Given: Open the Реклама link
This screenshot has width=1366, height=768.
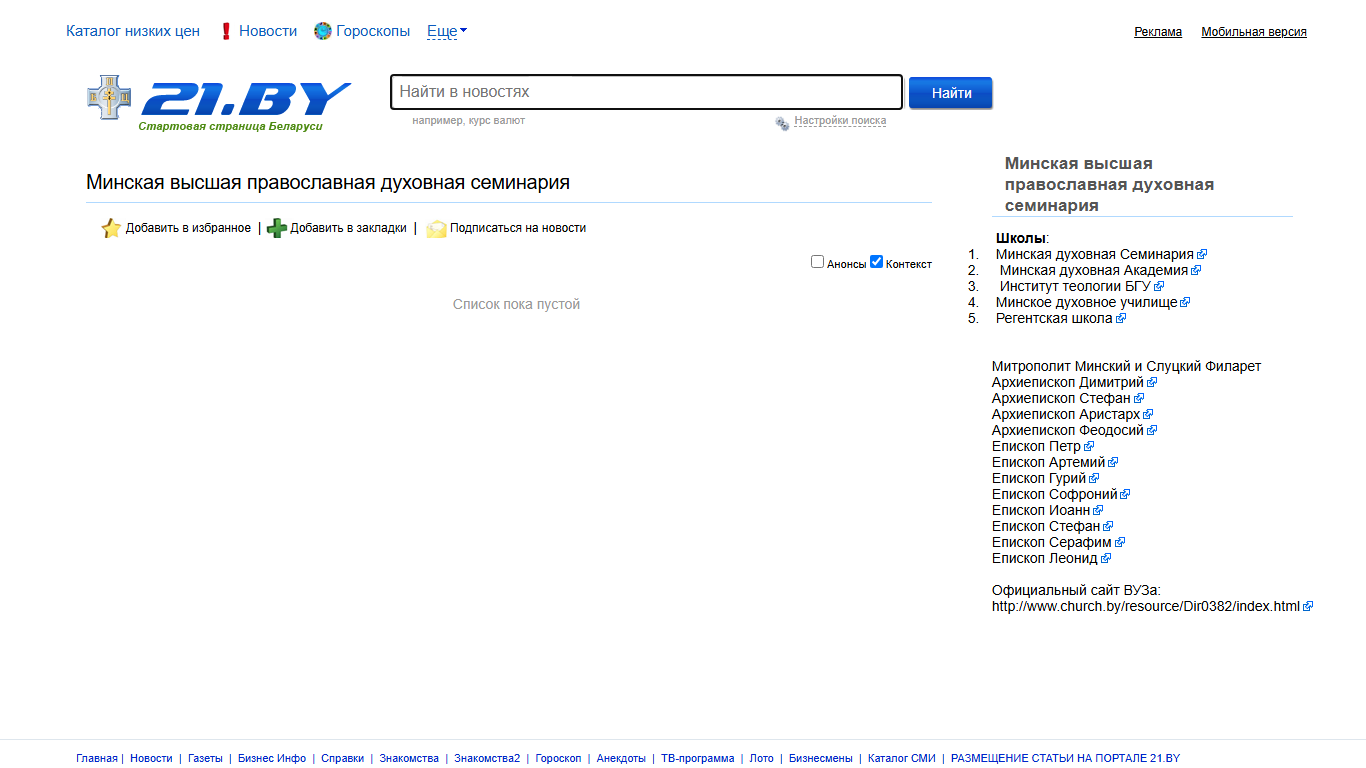Looking at the screenshot, I should coord(1158,32).
